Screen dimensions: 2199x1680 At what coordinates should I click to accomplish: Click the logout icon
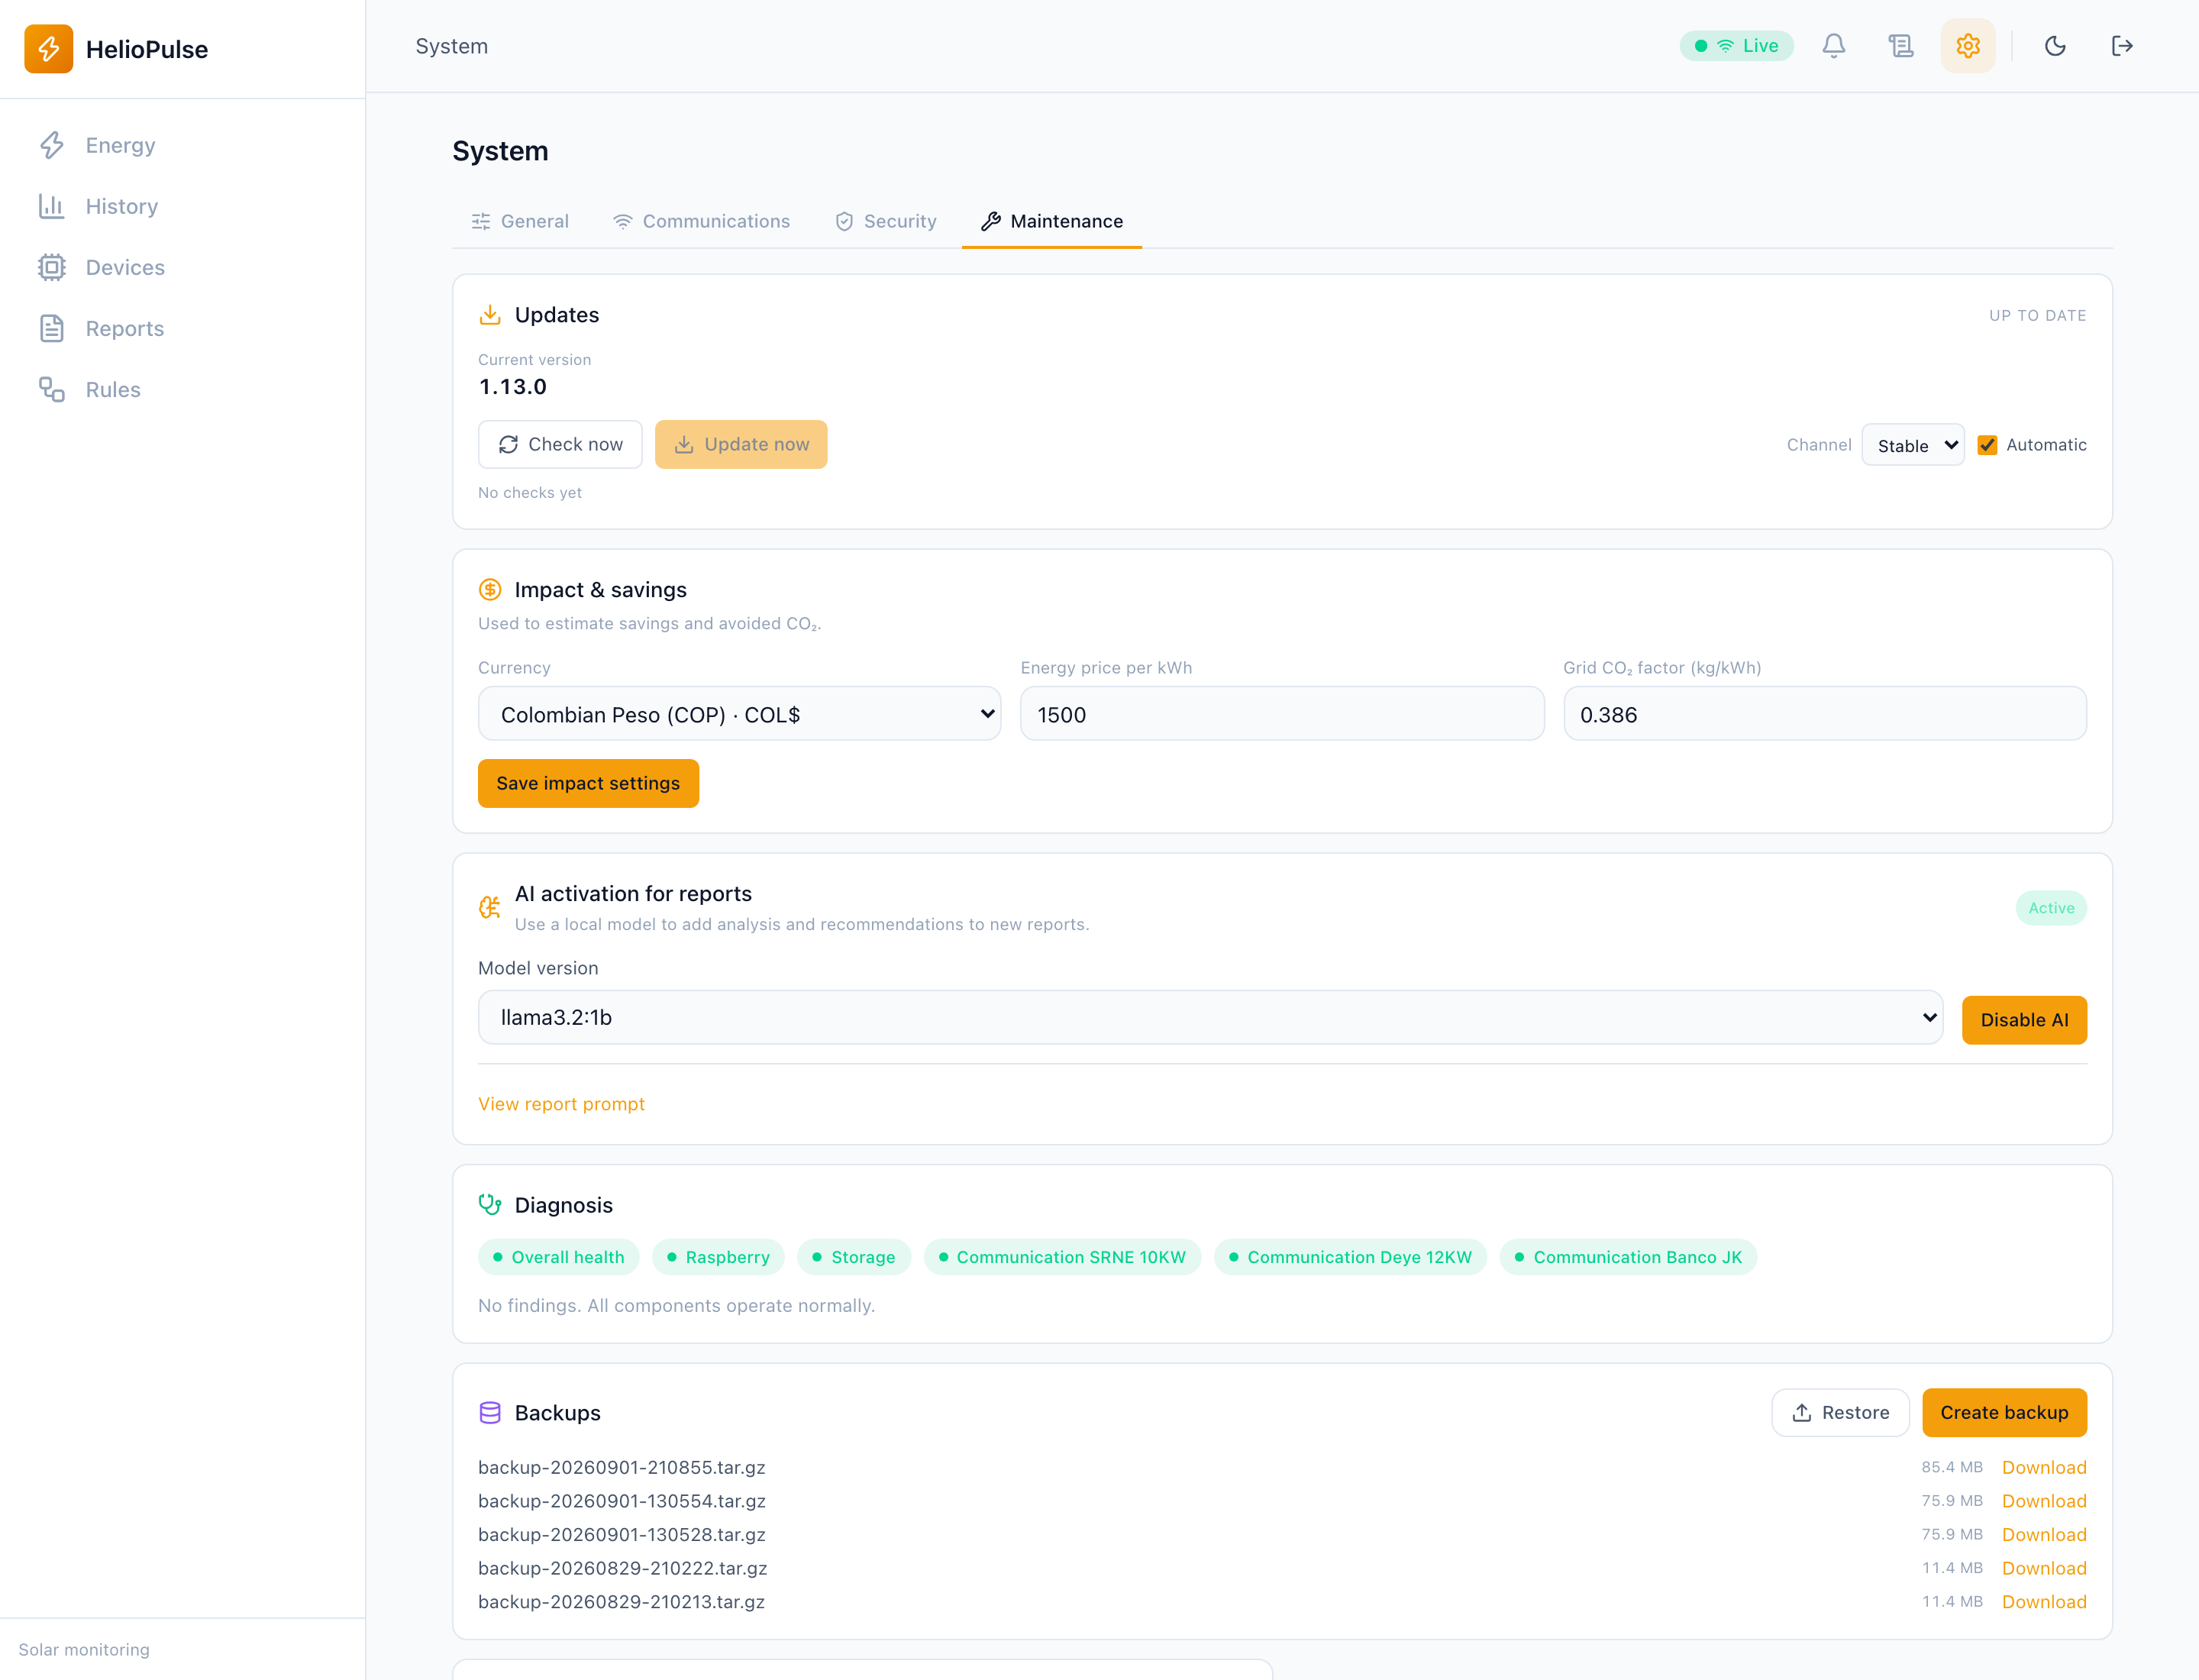[2121, 46]
